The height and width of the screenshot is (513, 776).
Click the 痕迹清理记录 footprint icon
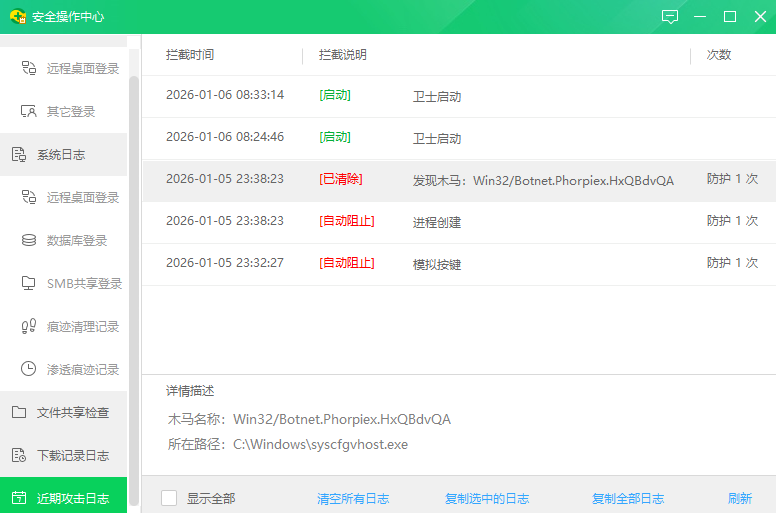pyautogui.click(x=28, y=326)
